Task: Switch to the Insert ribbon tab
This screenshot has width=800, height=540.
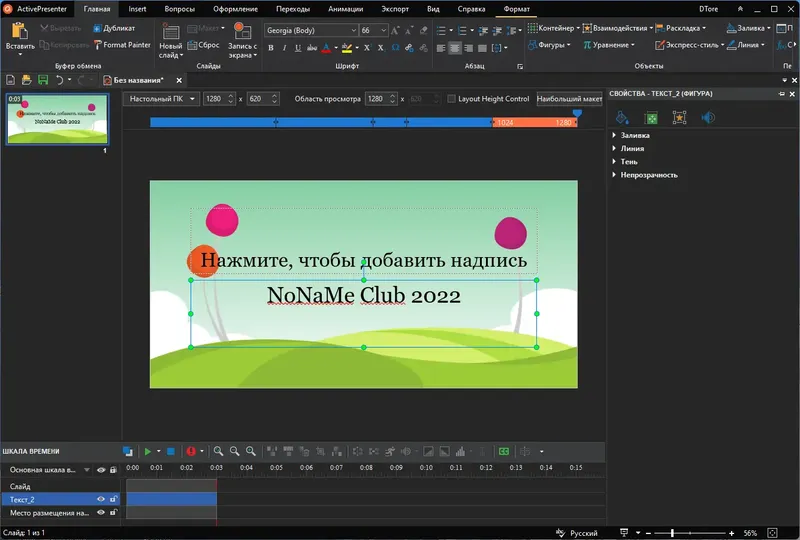Action: pos(137,8)
